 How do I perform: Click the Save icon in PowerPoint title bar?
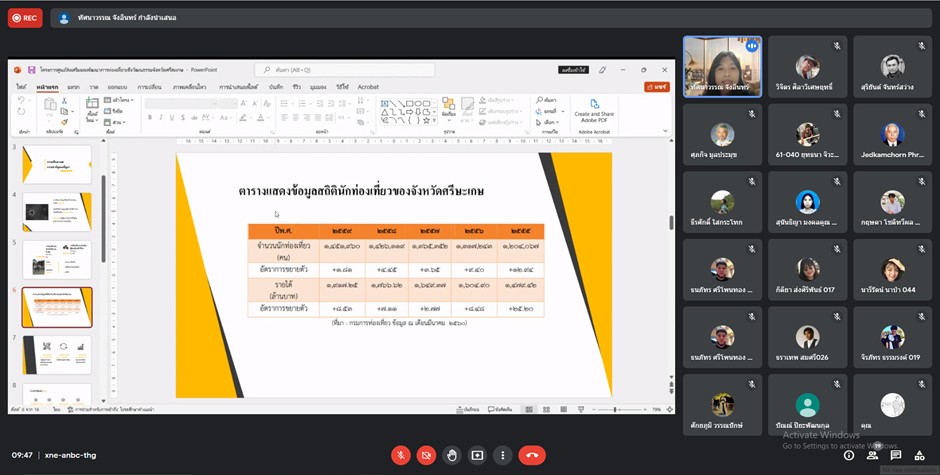tap(32, 70)
